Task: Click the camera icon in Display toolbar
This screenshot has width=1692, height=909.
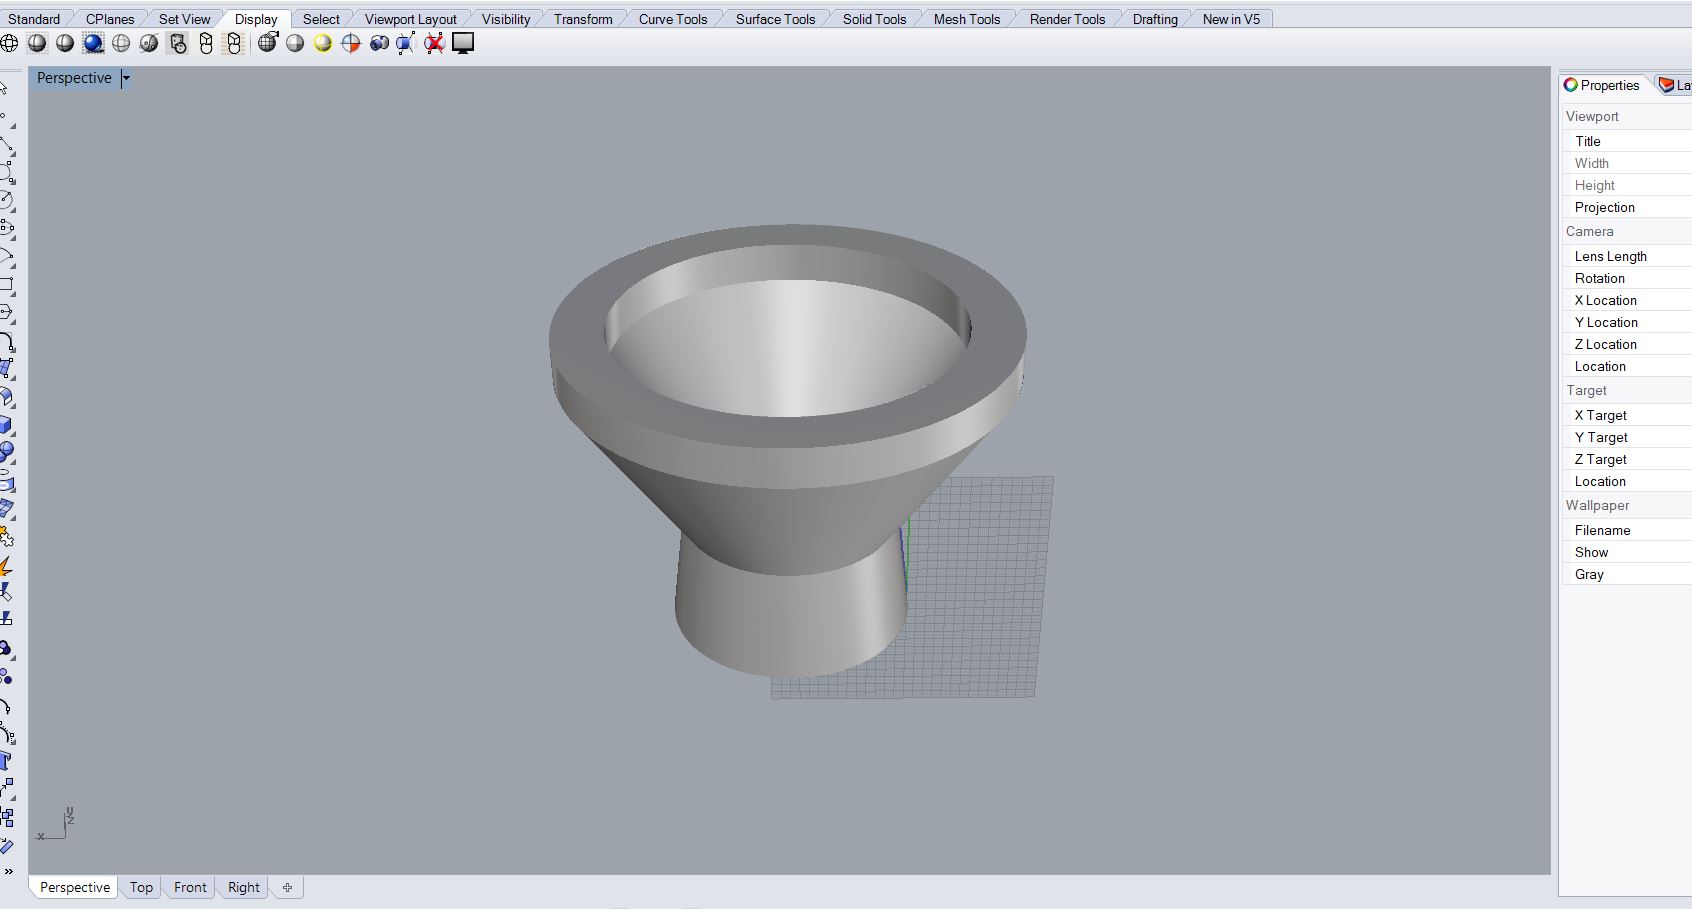Action: pos(379,43)
